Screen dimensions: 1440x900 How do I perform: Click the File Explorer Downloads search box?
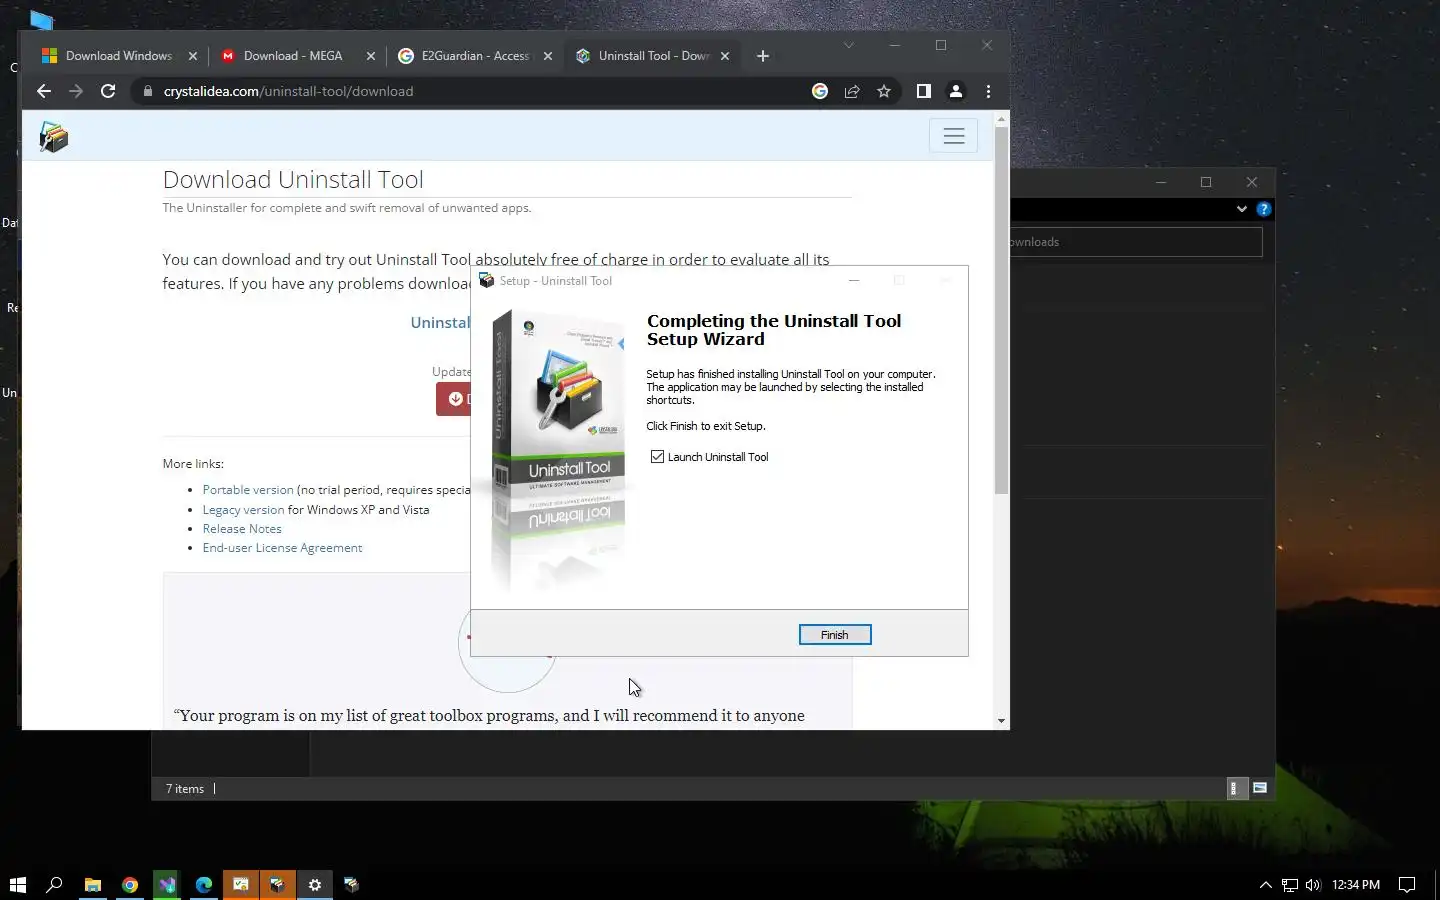1136,242
